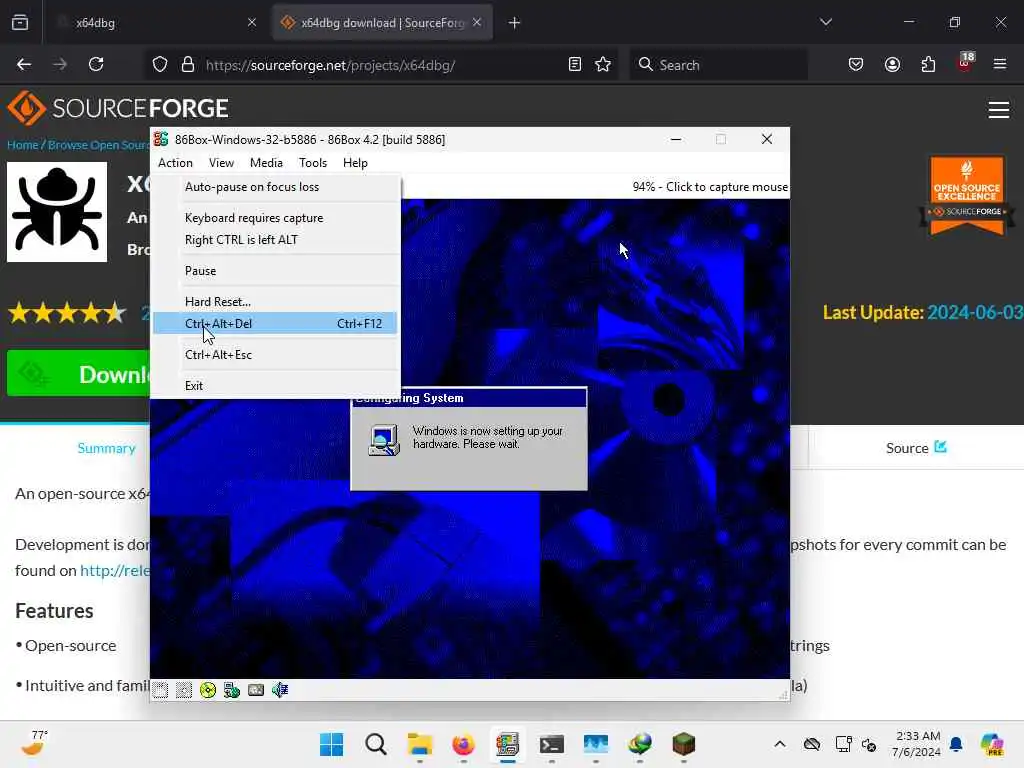Open the 86Box Media menu
1024x768 pixels.
tap(266, 163)
